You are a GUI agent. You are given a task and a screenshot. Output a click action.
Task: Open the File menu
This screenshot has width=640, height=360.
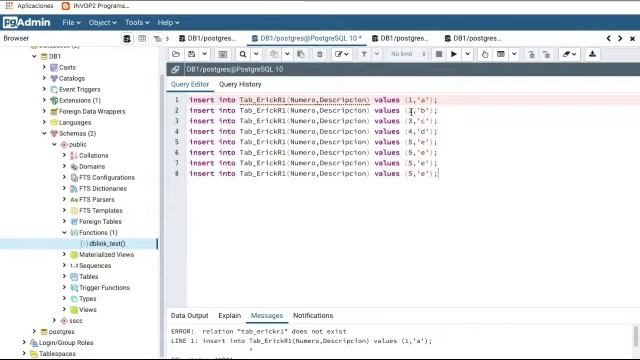[x=71, y=22]
